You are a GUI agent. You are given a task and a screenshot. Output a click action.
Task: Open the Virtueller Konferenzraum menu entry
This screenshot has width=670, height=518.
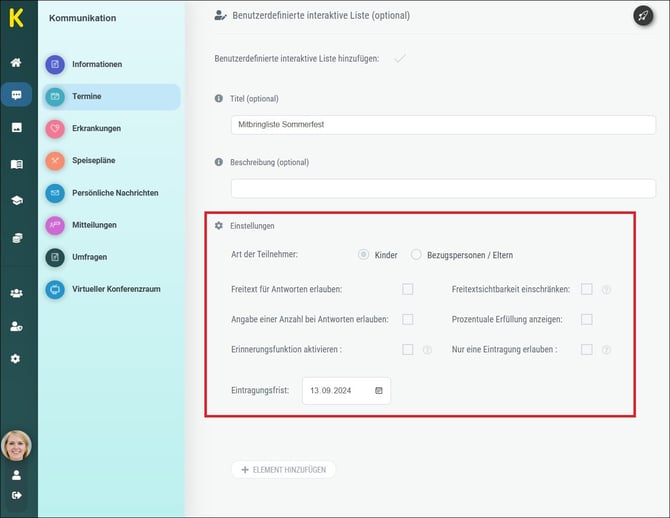pyautogui.click(x=111, y=289)
